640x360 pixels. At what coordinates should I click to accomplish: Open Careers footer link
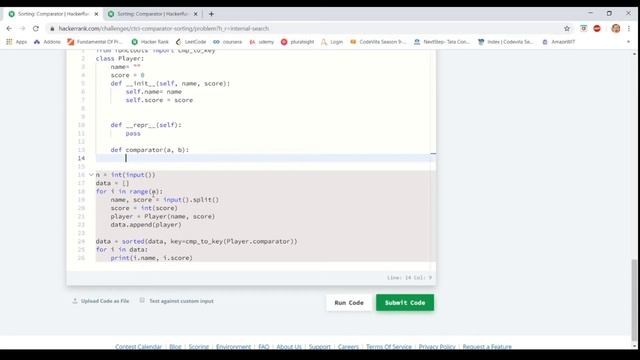pyautogui.click(x=348, y=347)
